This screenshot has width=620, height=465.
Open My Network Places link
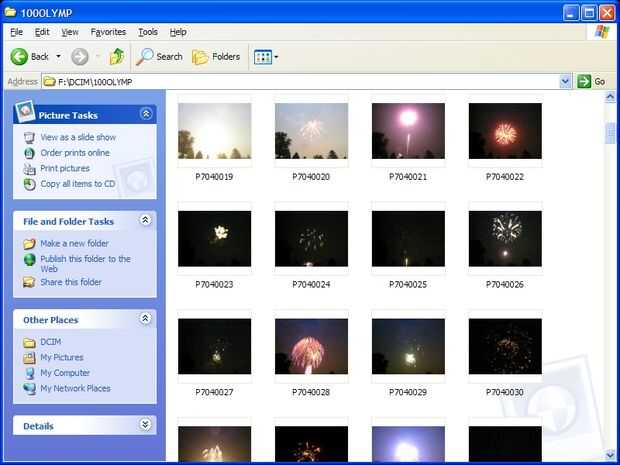[76, 389]
